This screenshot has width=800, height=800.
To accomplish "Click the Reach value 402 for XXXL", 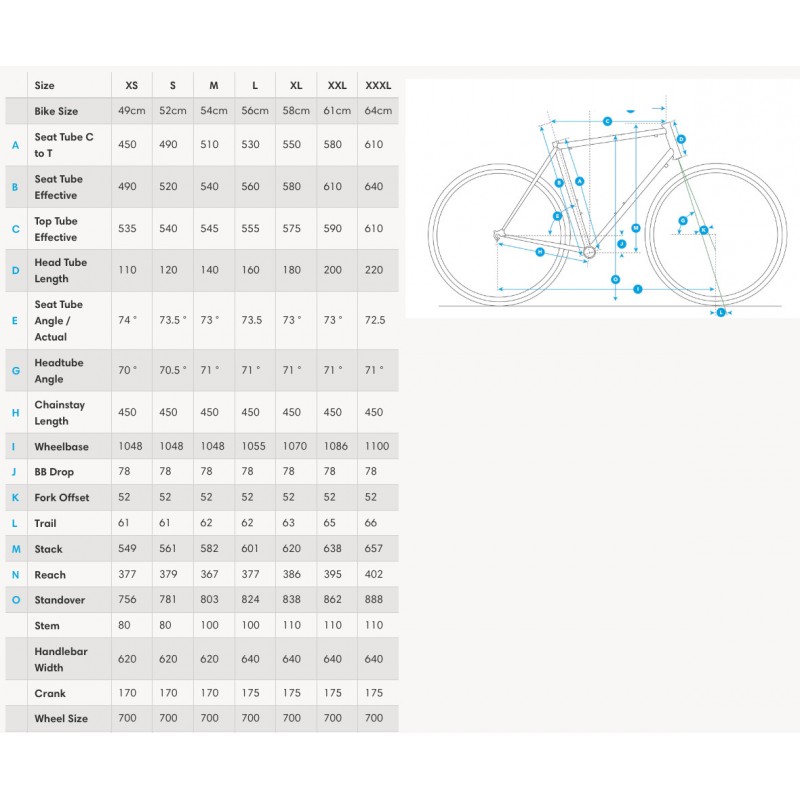I will click(x=373, y=574).
